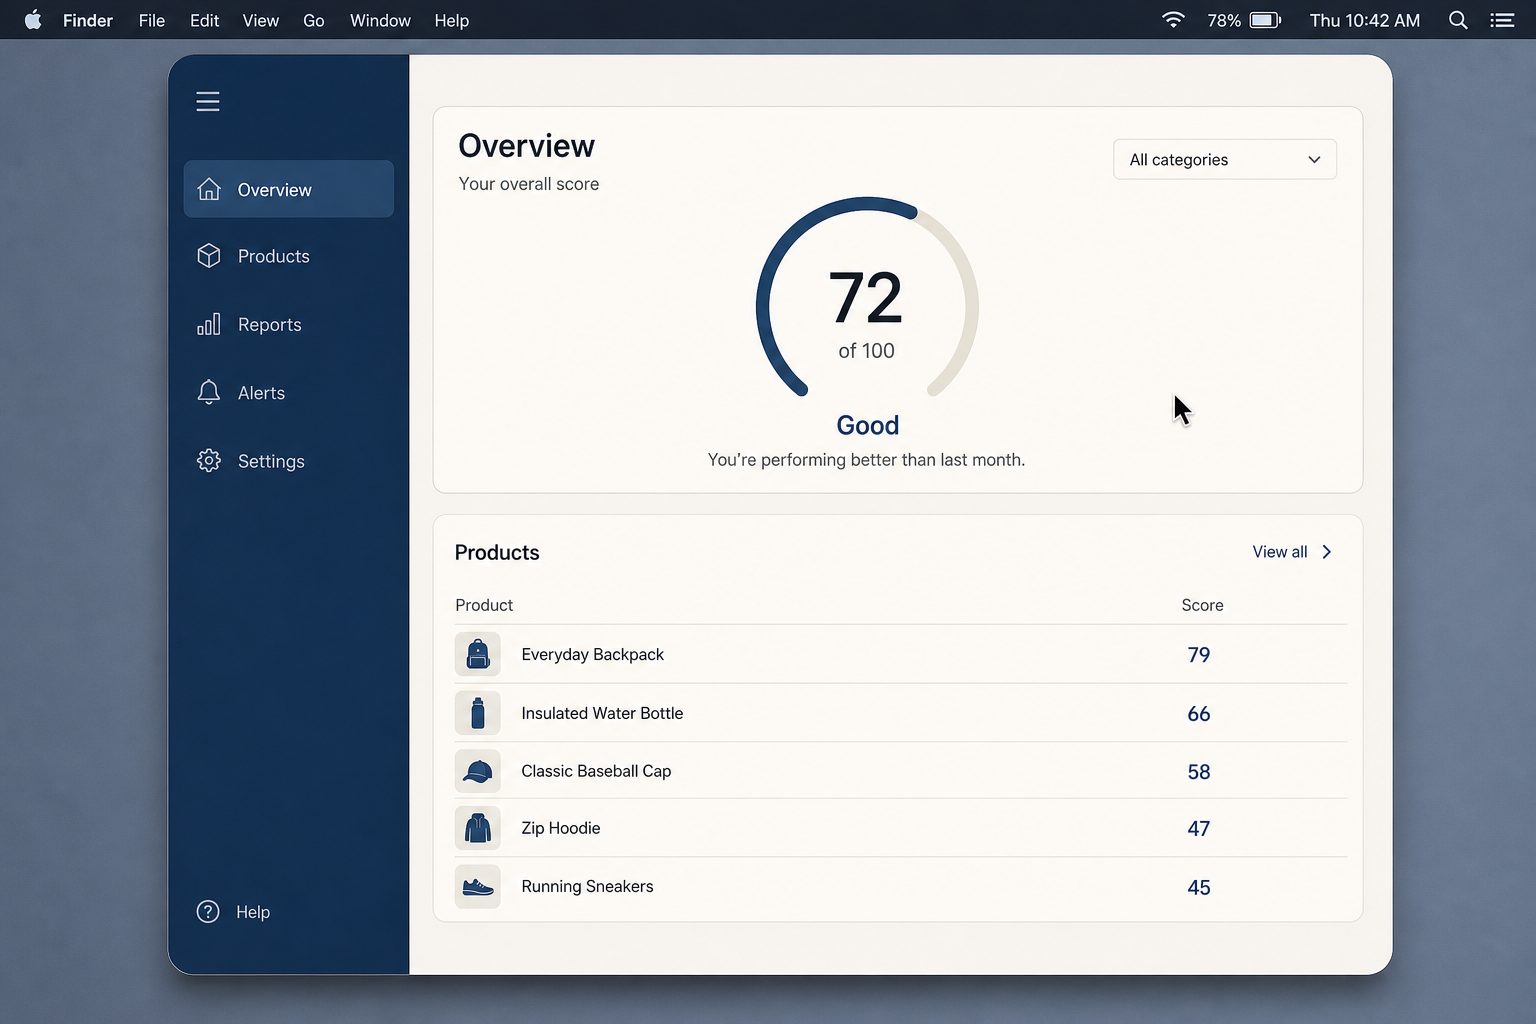The image size is (1536, 1024).
Task: Click the Overview page heading
Action: pyautogui.click(x=527, y=146)
